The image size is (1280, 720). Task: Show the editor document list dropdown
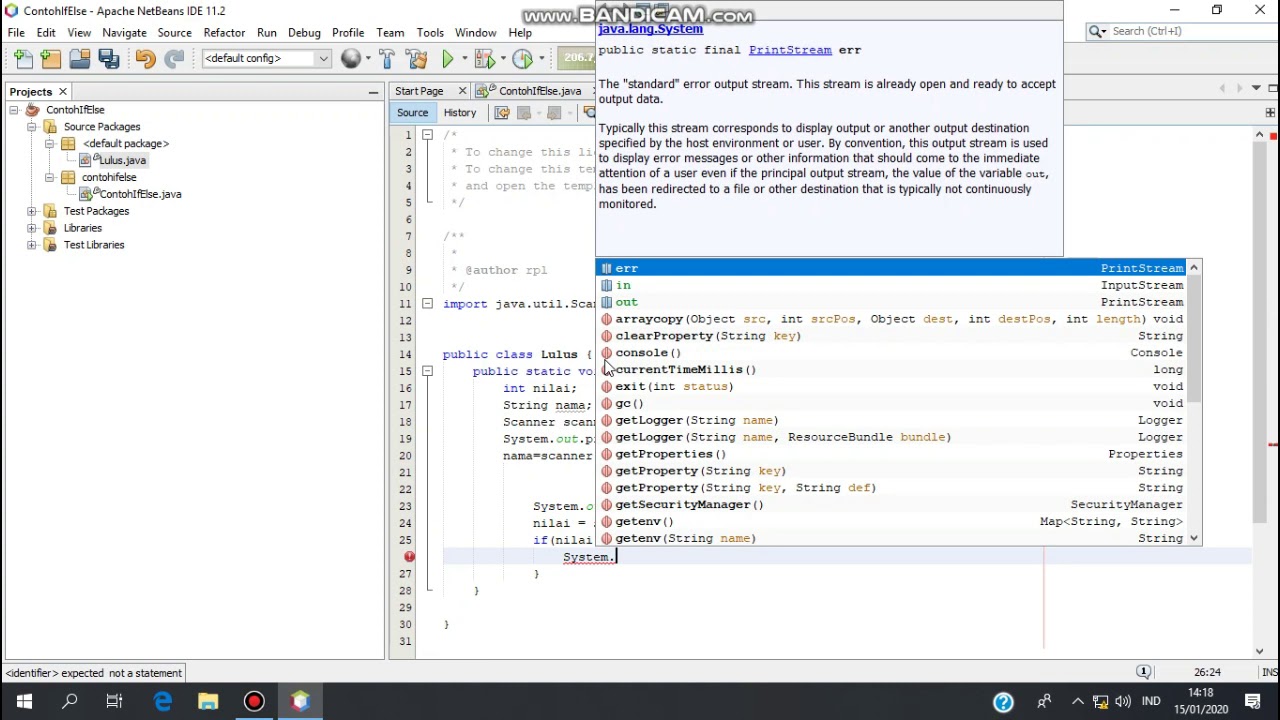pos(1256,89)
